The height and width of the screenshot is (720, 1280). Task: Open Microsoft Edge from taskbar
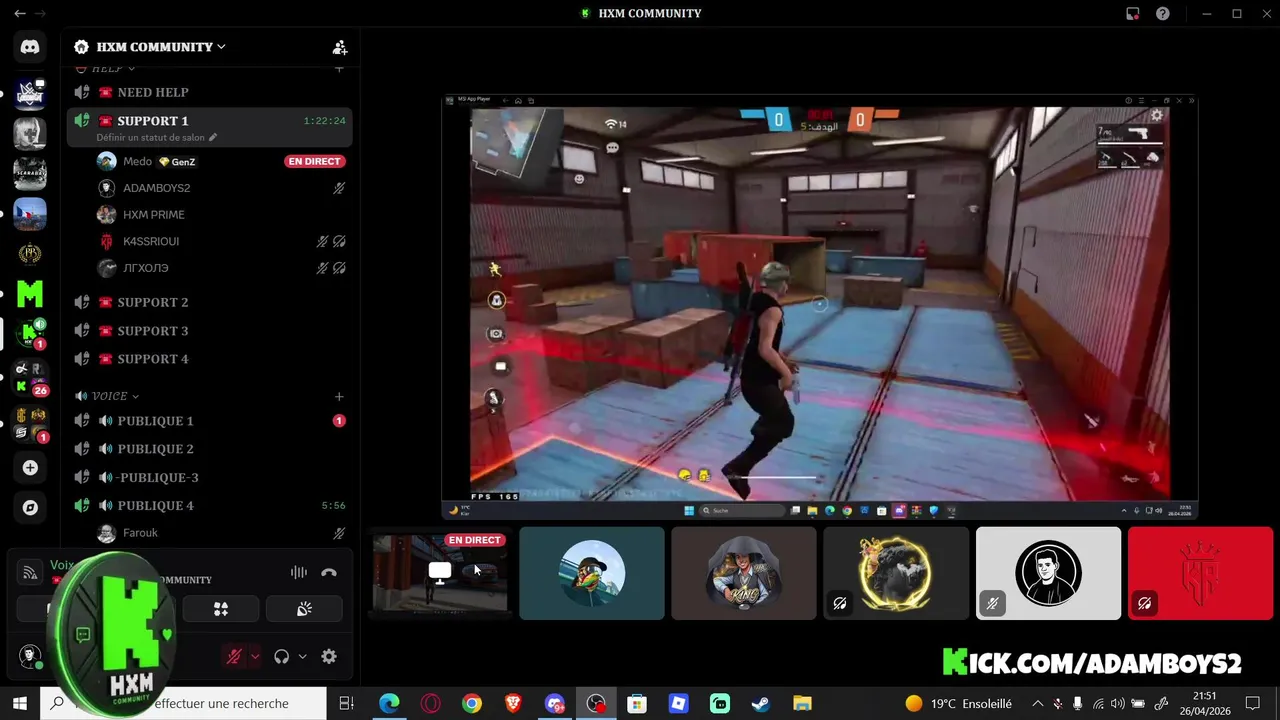pos(389,703)
